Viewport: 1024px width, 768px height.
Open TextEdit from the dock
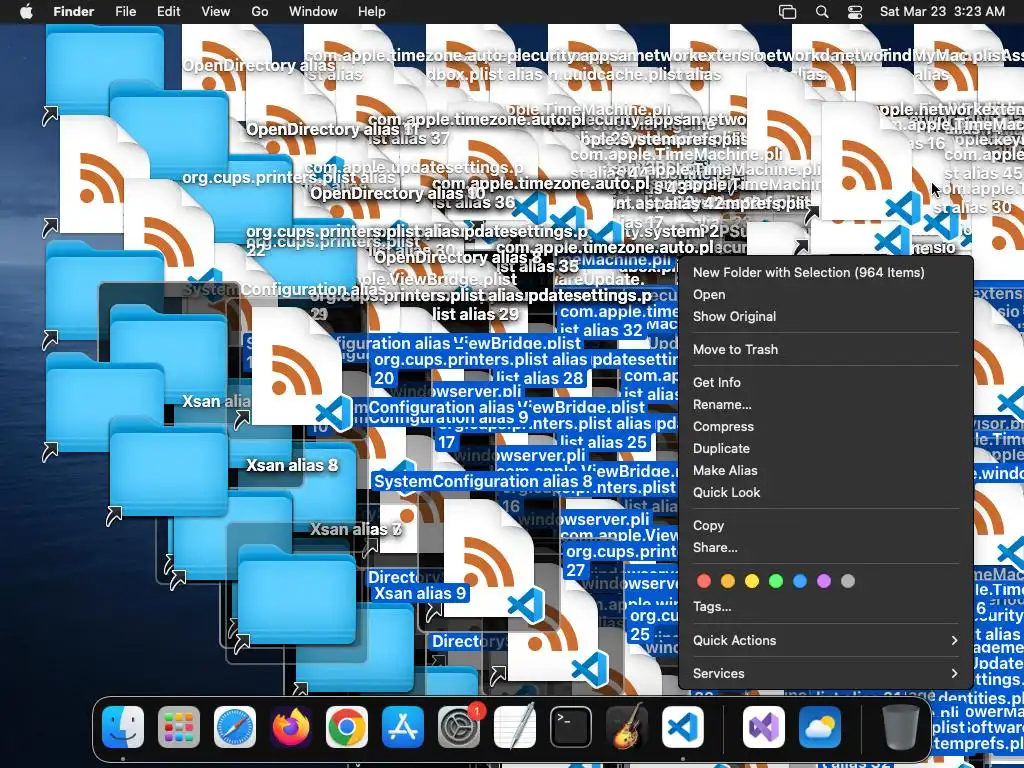(x=515, y=727)
